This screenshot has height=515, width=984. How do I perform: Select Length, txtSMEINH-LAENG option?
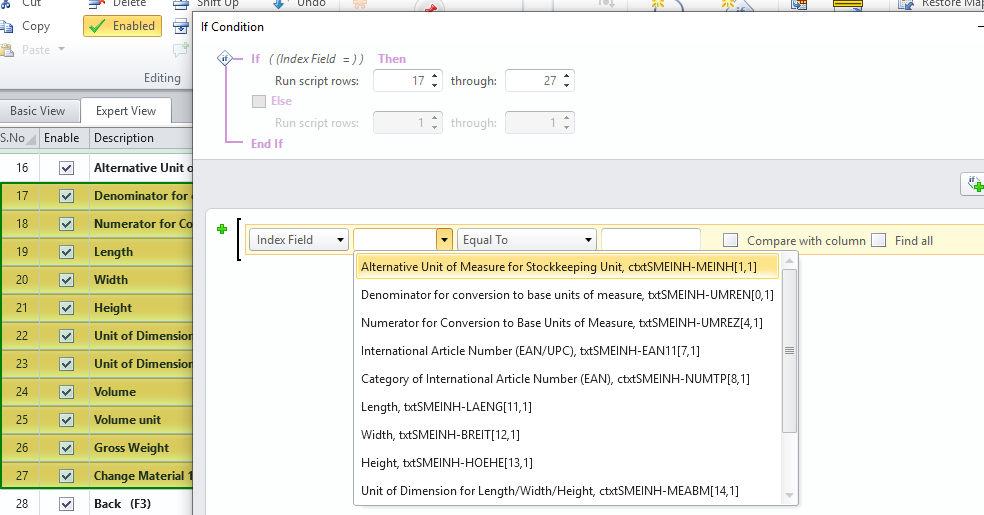click(x=568, y=406)
